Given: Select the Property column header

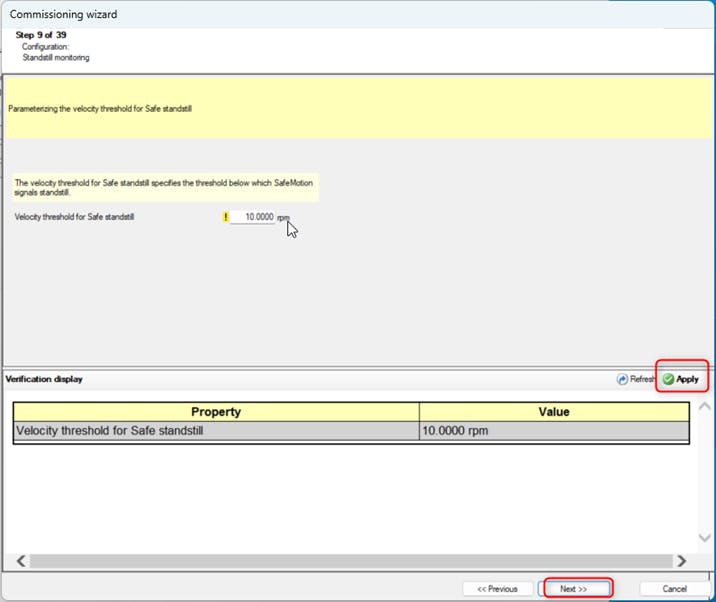Looking at the screenshot, I should [x=216, y=411].
